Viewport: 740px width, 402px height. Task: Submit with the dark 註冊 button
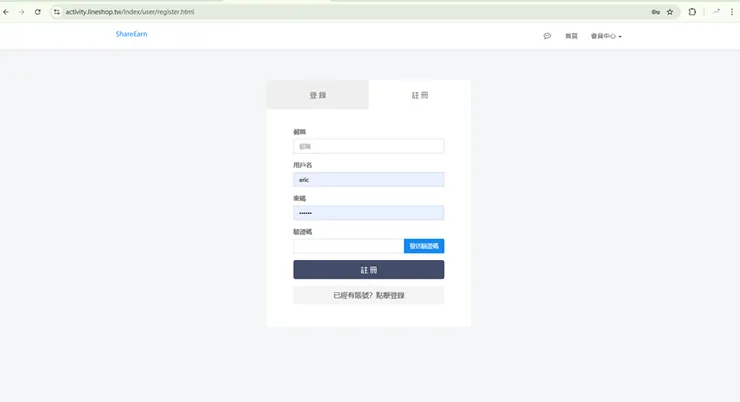(x=369, y=269)
